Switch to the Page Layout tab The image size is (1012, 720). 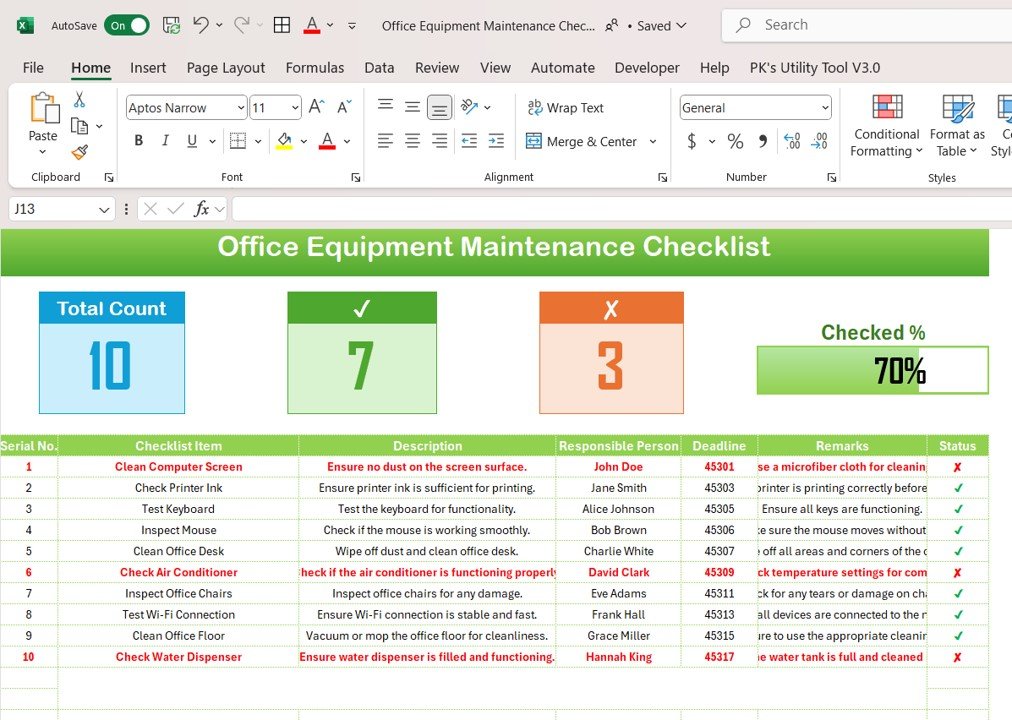(226, 68)
